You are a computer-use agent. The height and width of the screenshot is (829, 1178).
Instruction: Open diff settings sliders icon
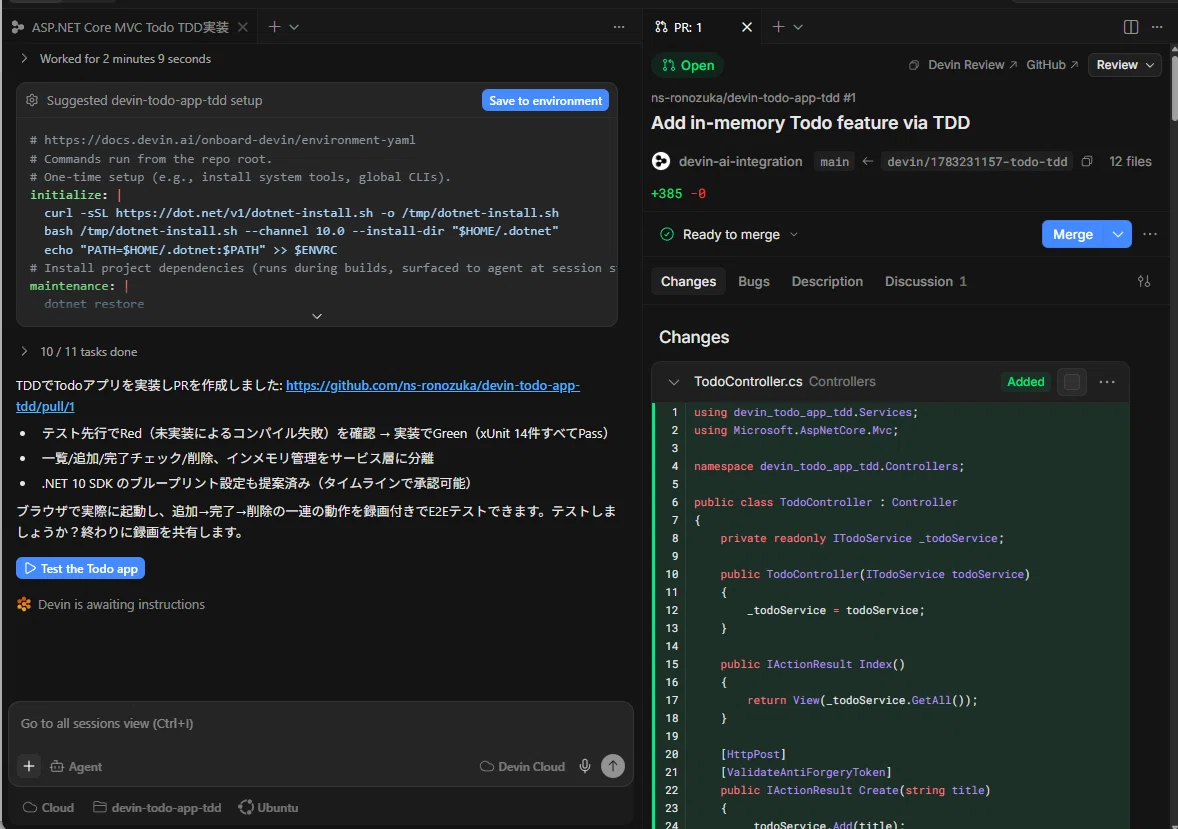(1143, 281)
